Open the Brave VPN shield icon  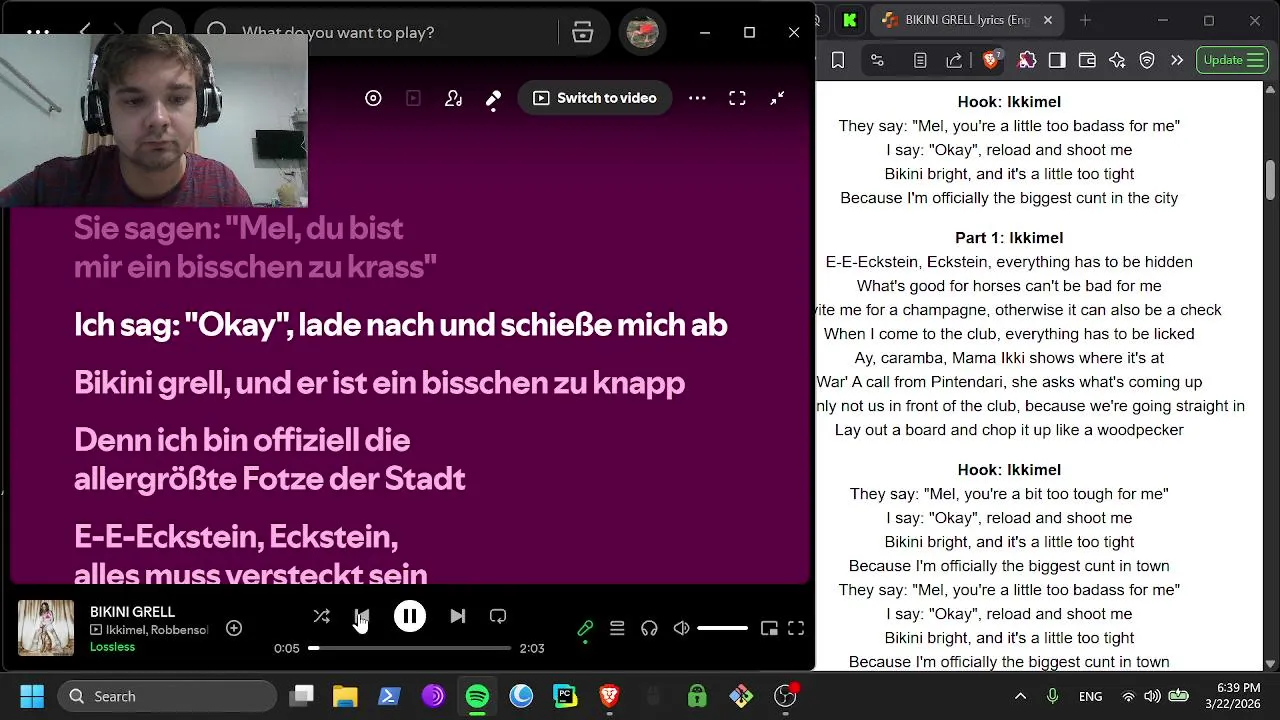pos(1147,60)
